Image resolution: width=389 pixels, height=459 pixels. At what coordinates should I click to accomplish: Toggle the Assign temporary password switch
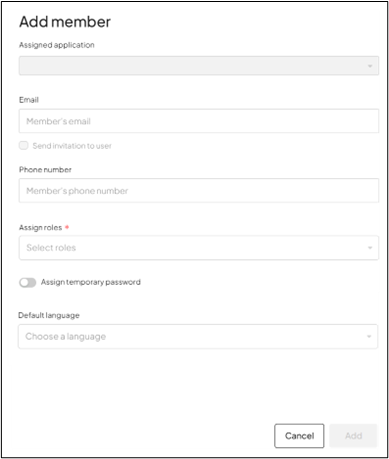click(28, 283)
